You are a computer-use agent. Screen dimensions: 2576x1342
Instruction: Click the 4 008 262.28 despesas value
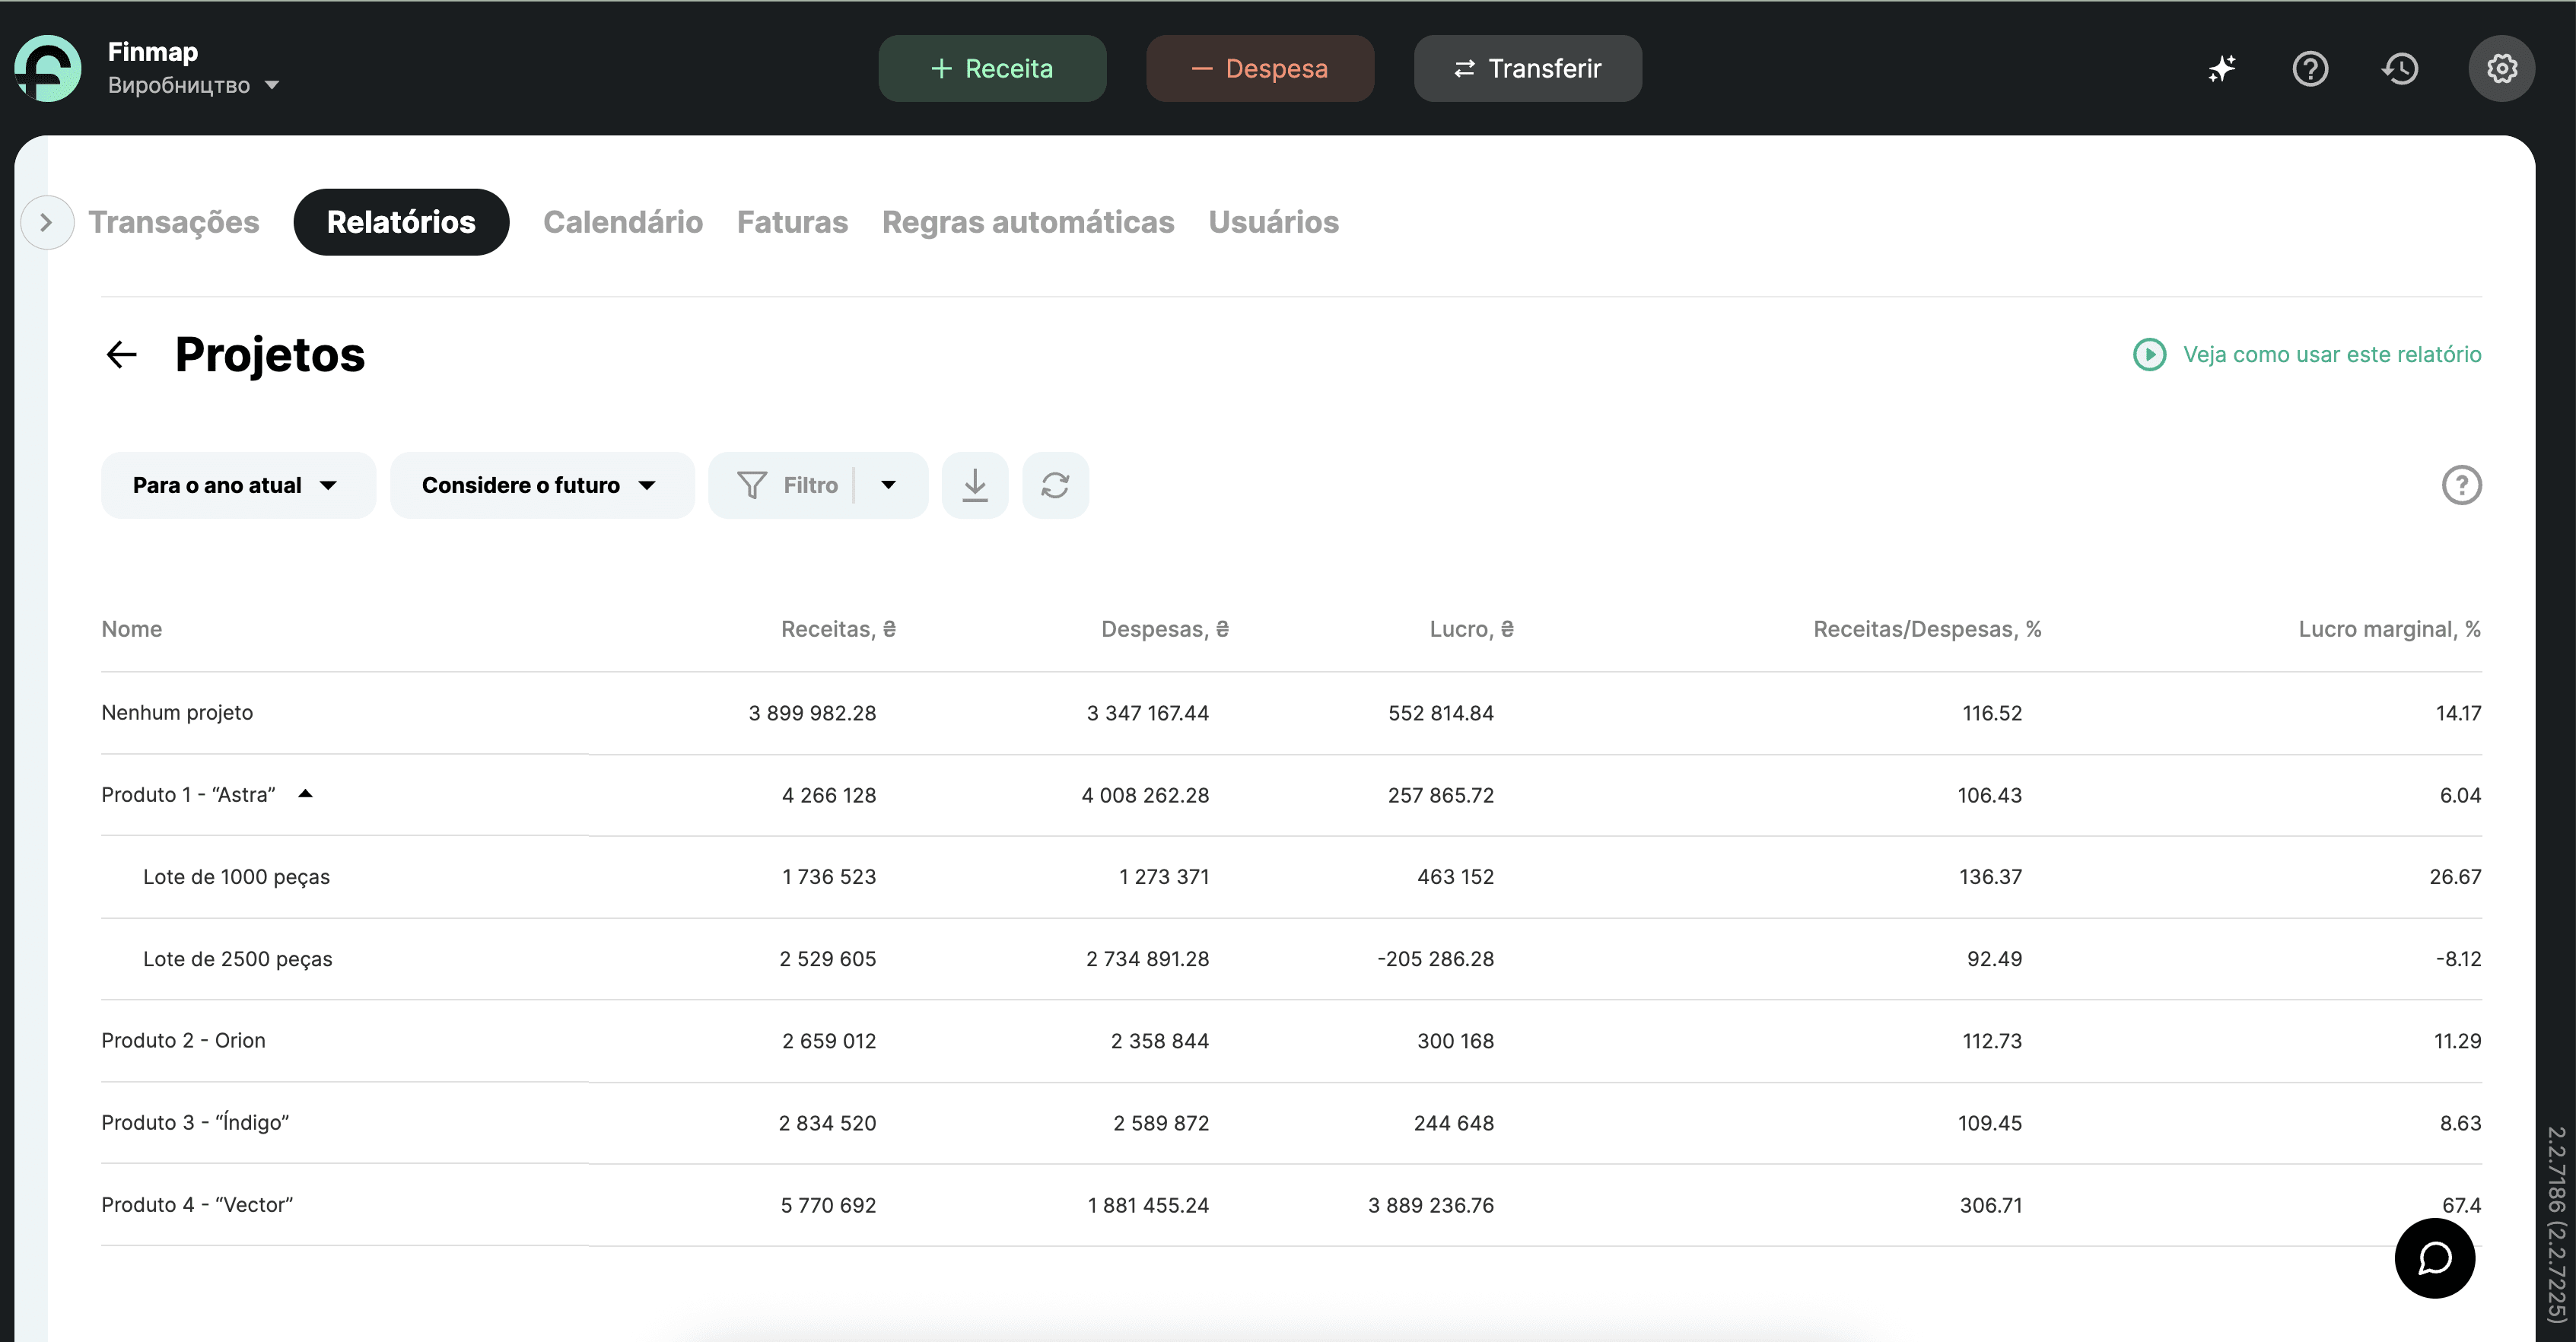point(1145,795)
